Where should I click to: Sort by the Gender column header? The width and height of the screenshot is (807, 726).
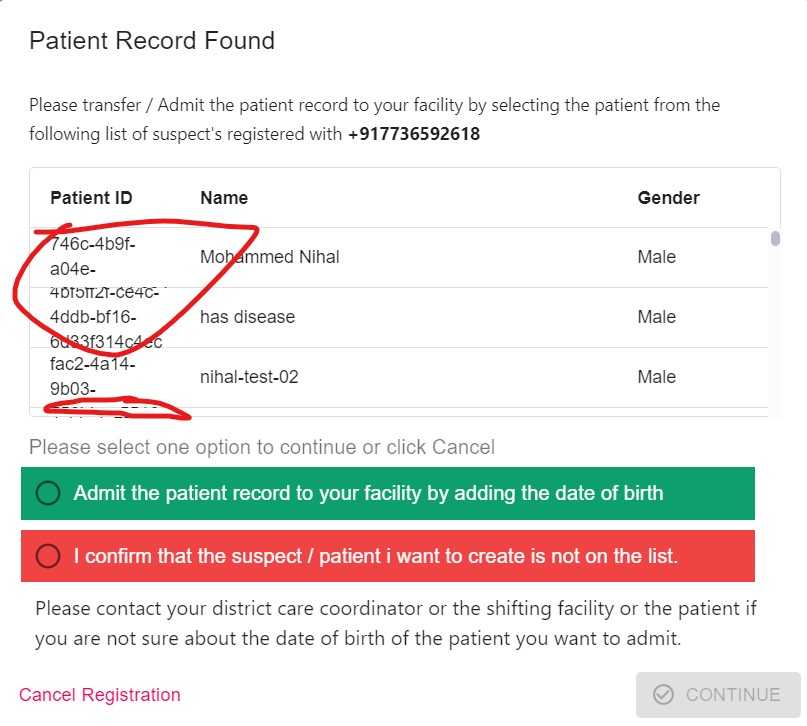pyautogui.click(x=668, y=197)
